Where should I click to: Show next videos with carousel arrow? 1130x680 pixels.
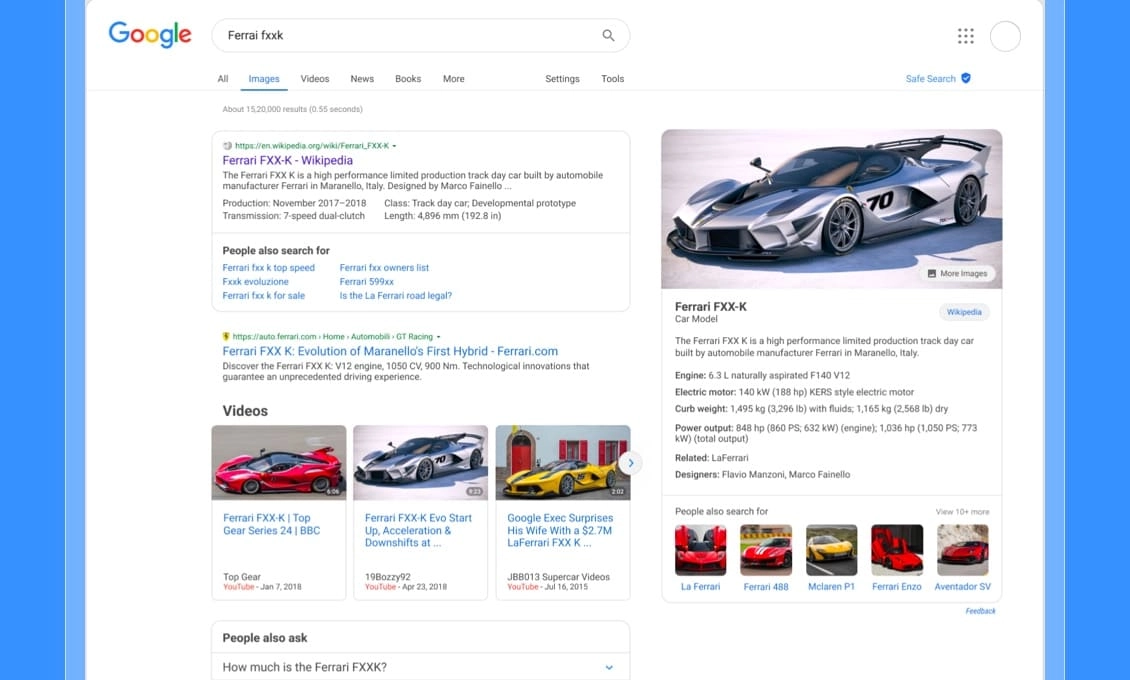click(x=631, y=462)
